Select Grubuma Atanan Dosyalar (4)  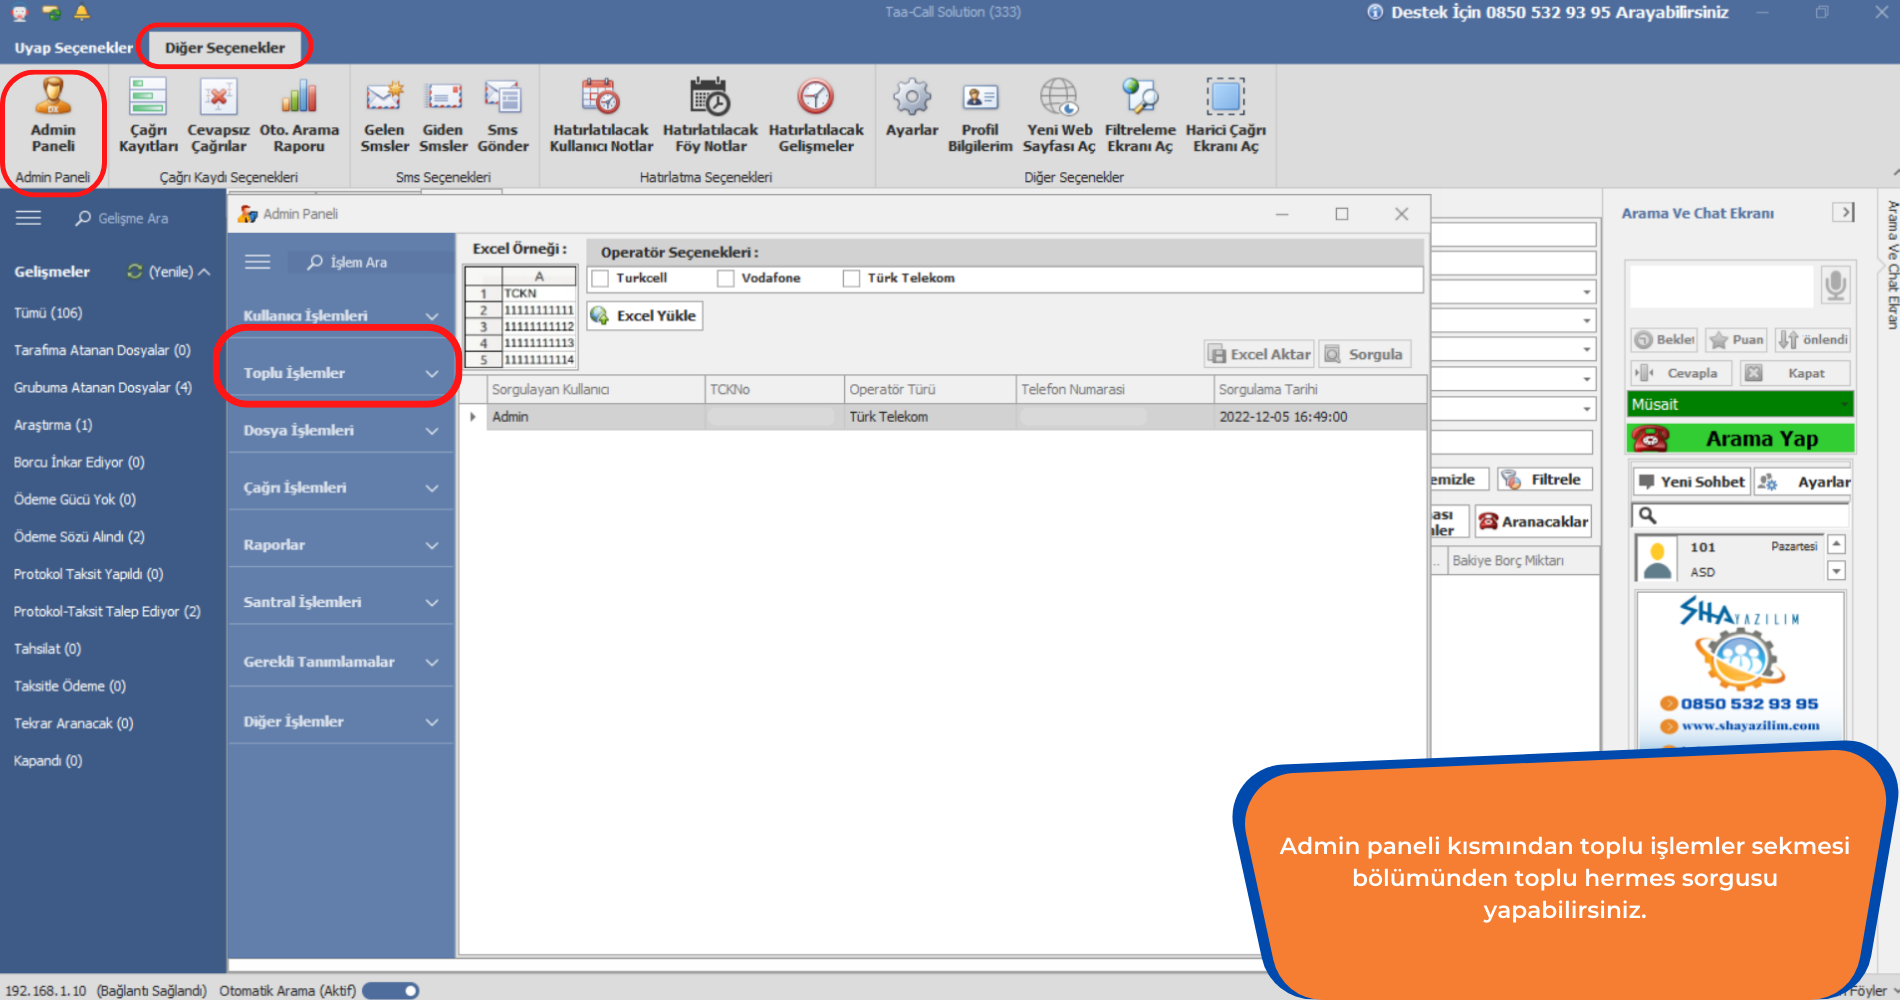pos(103,387)
